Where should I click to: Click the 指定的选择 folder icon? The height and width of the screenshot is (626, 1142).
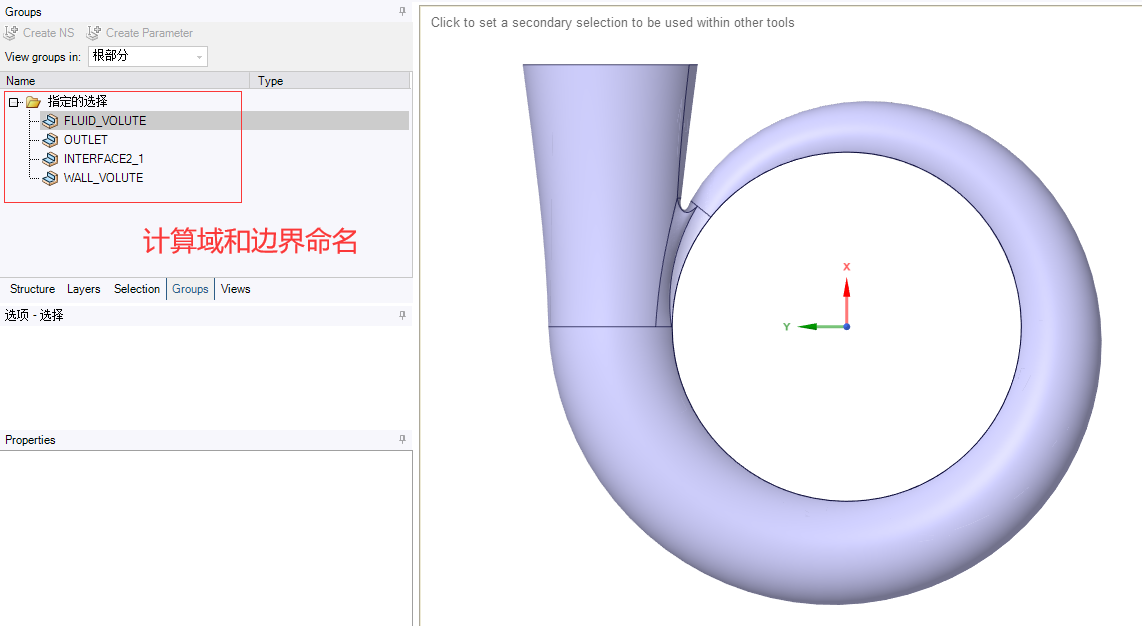pyautogui.click(x=33, y=102)
